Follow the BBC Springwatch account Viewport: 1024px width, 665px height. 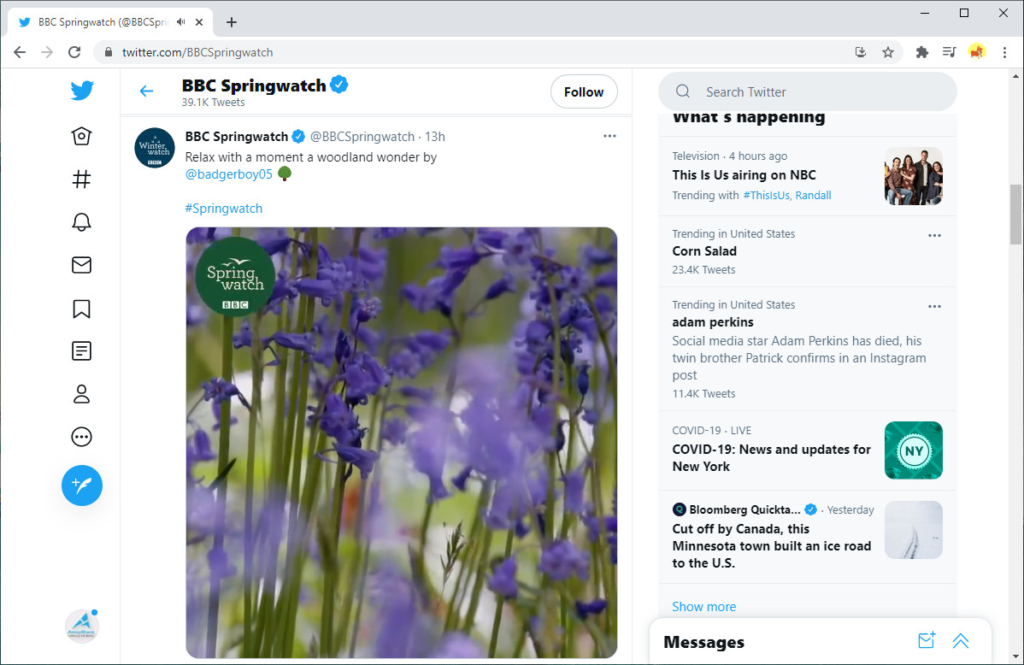click(x=583, y=91)
